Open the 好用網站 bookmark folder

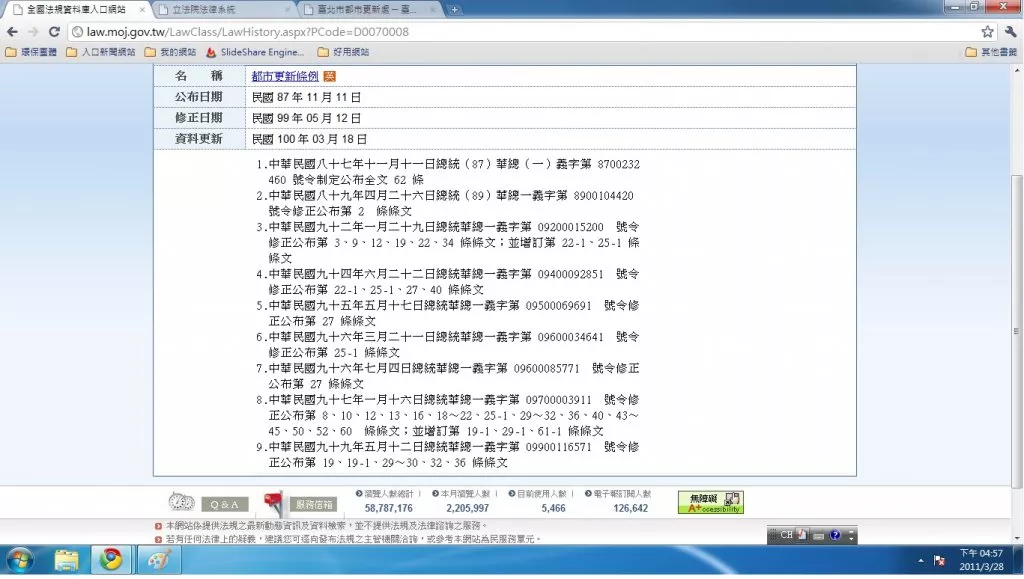tap(344, 52)
